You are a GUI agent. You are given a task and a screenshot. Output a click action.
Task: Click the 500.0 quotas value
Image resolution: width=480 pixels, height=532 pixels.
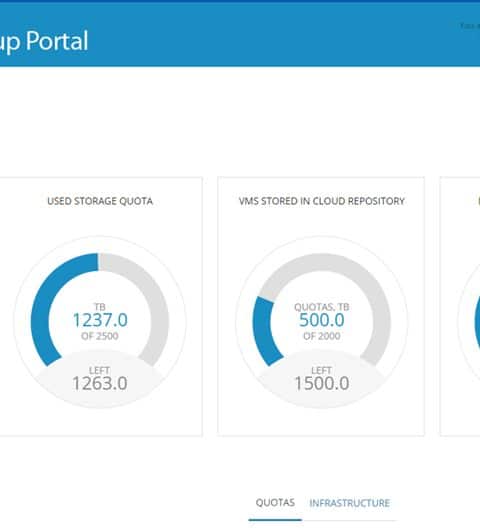[x=322, y=320]
